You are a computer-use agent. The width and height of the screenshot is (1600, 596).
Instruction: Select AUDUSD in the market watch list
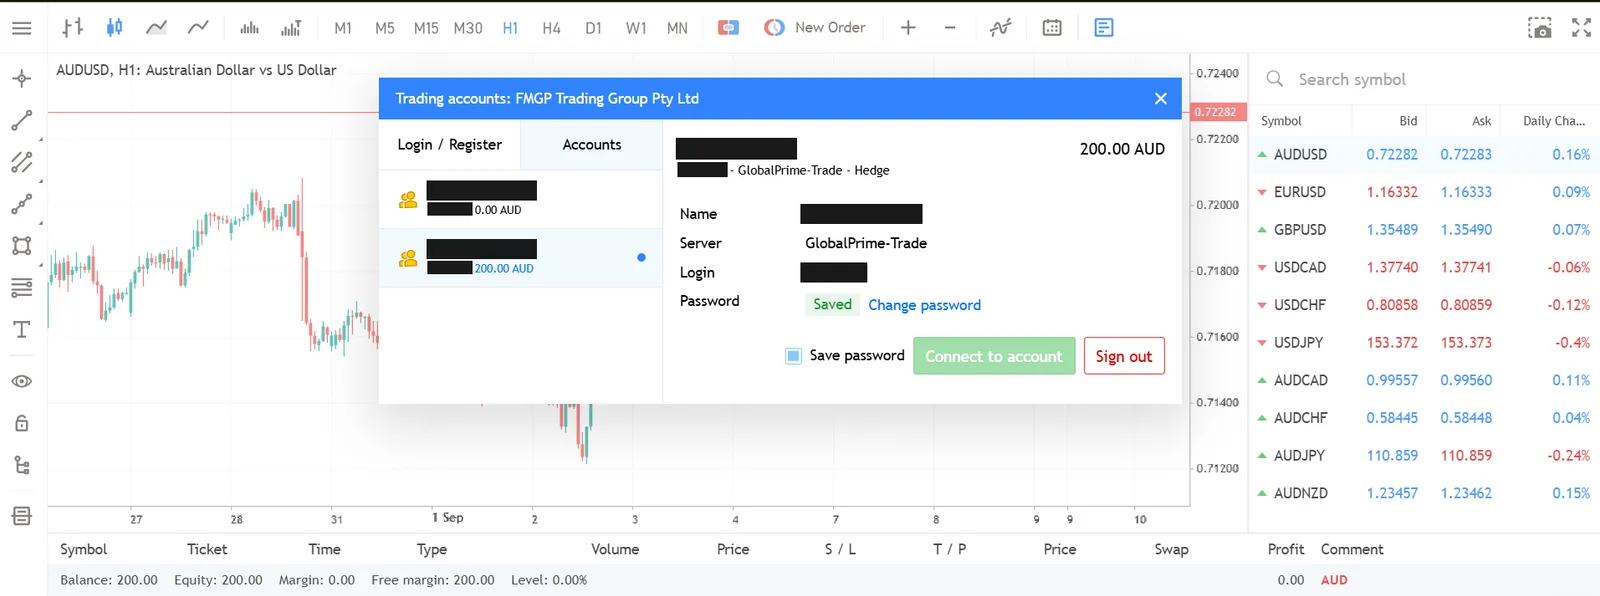(1424, 155)
